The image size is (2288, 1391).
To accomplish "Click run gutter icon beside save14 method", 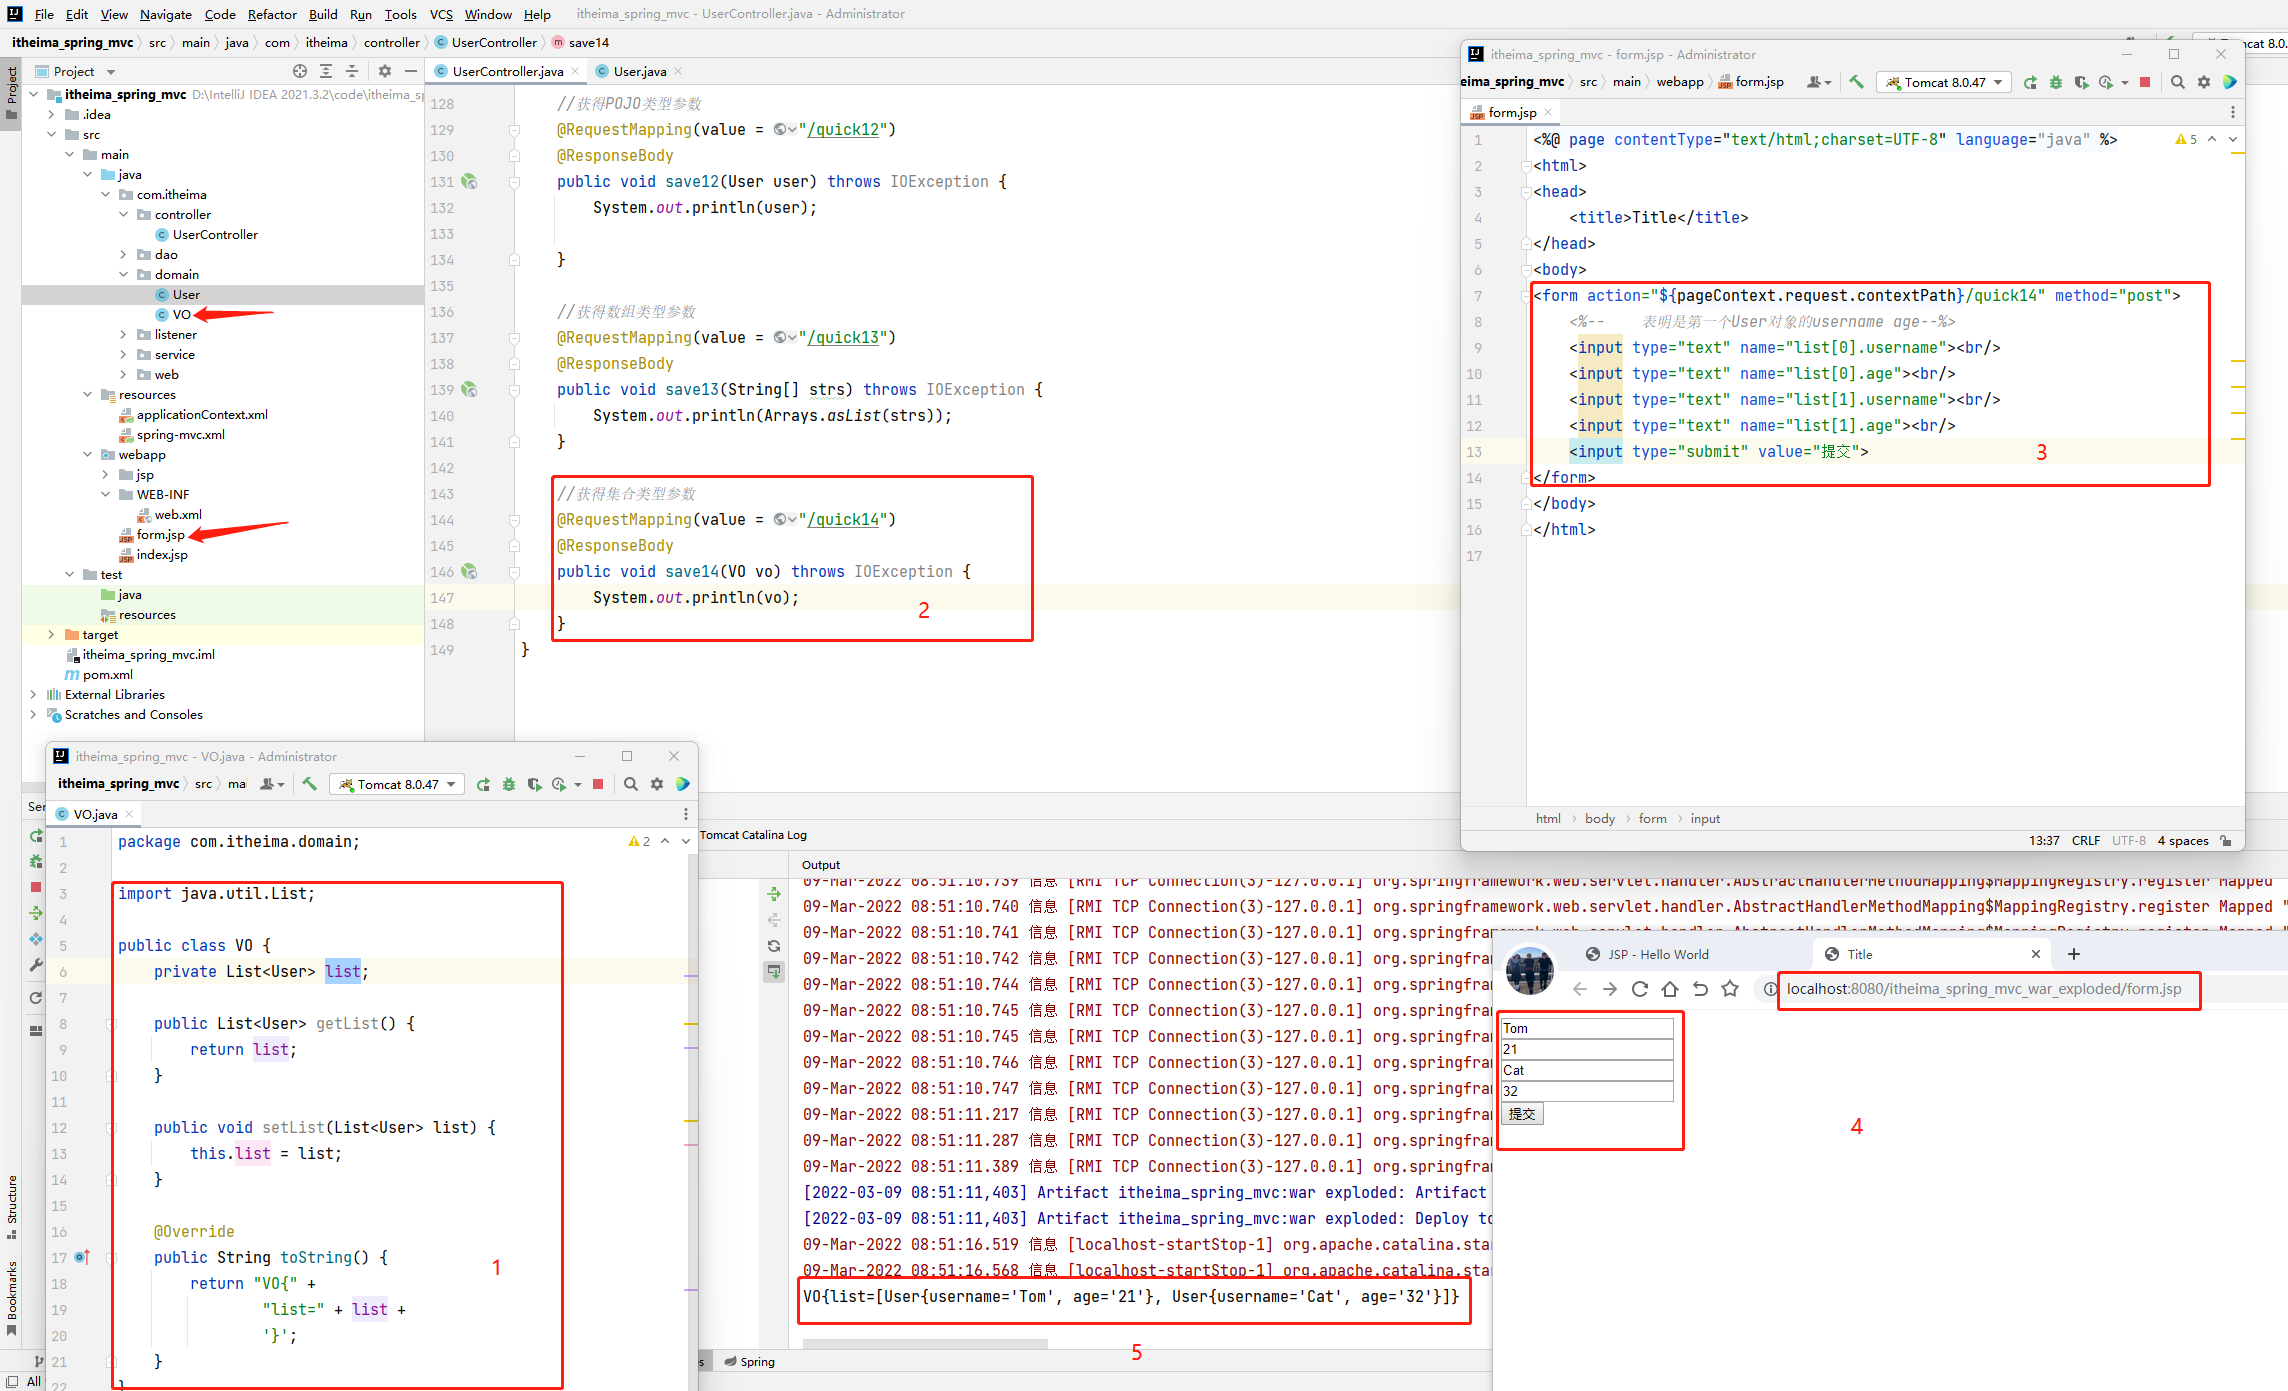I will coord(469,572).
